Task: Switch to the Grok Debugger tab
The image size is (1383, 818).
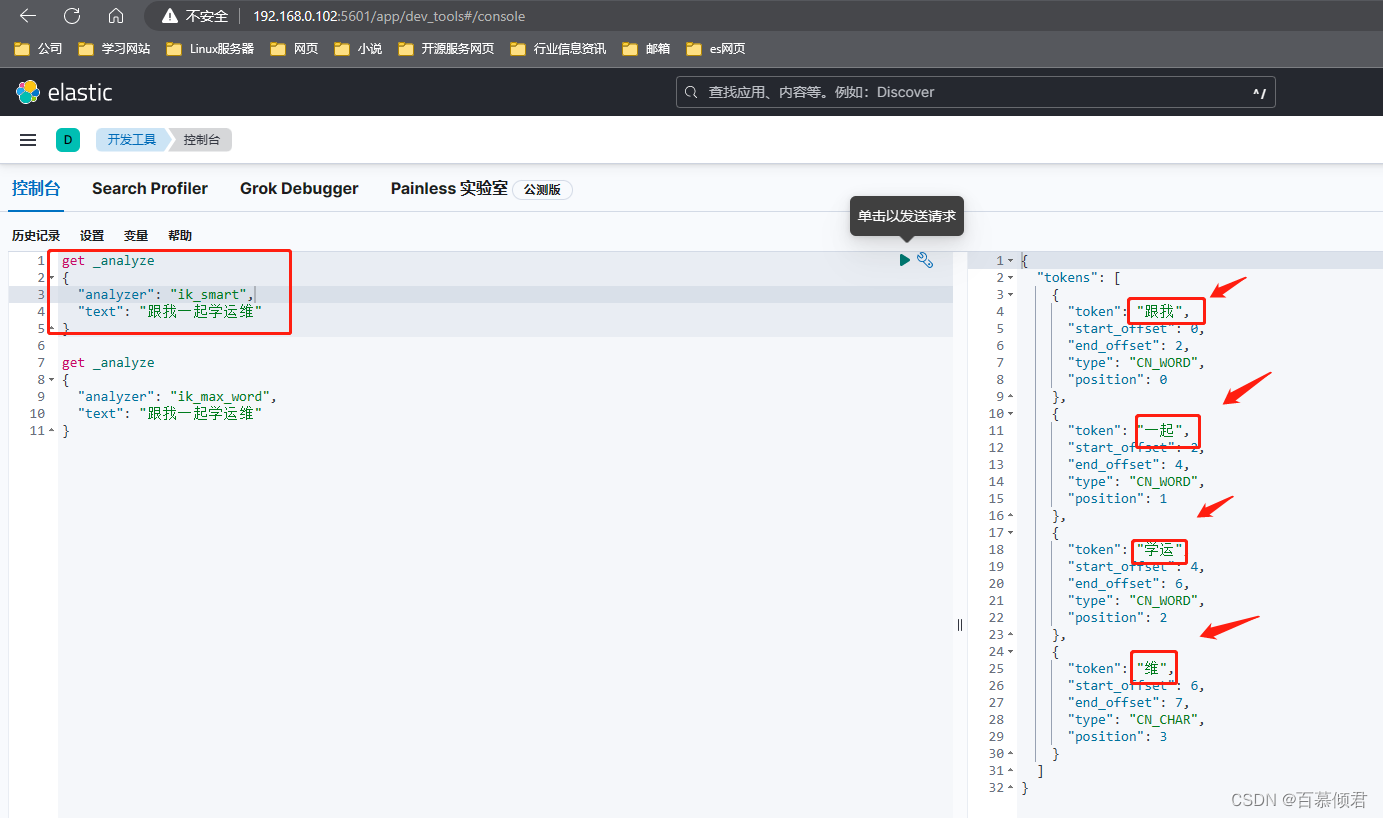Action: click(x=299, y=188)
